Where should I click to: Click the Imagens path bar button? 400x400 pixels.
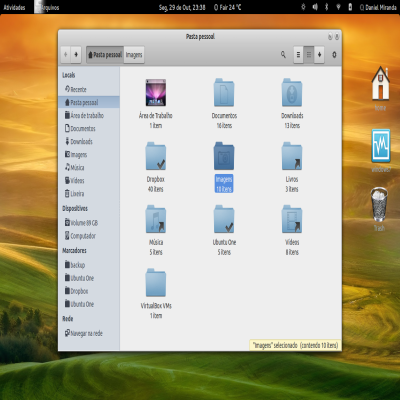(134, 55)
